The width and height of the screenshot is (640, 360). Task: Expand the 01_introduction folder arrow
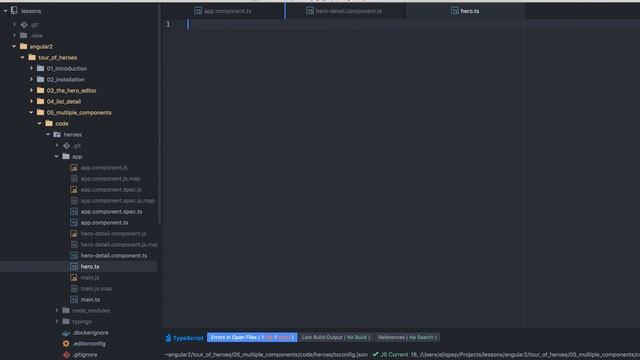(x=31, y=69)
